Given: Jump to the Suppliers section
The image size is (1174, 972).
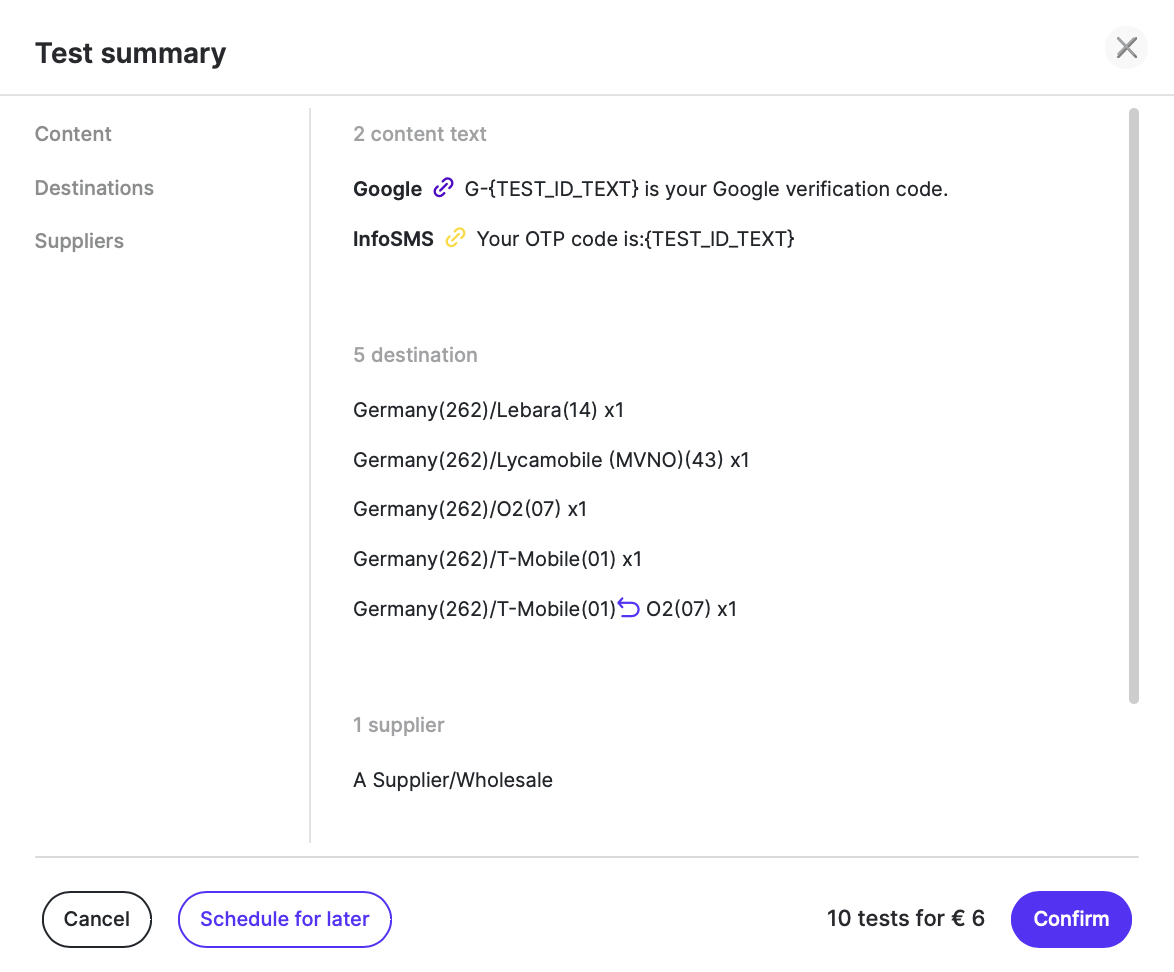Looking at the screenshot, I should click(79, 241).
